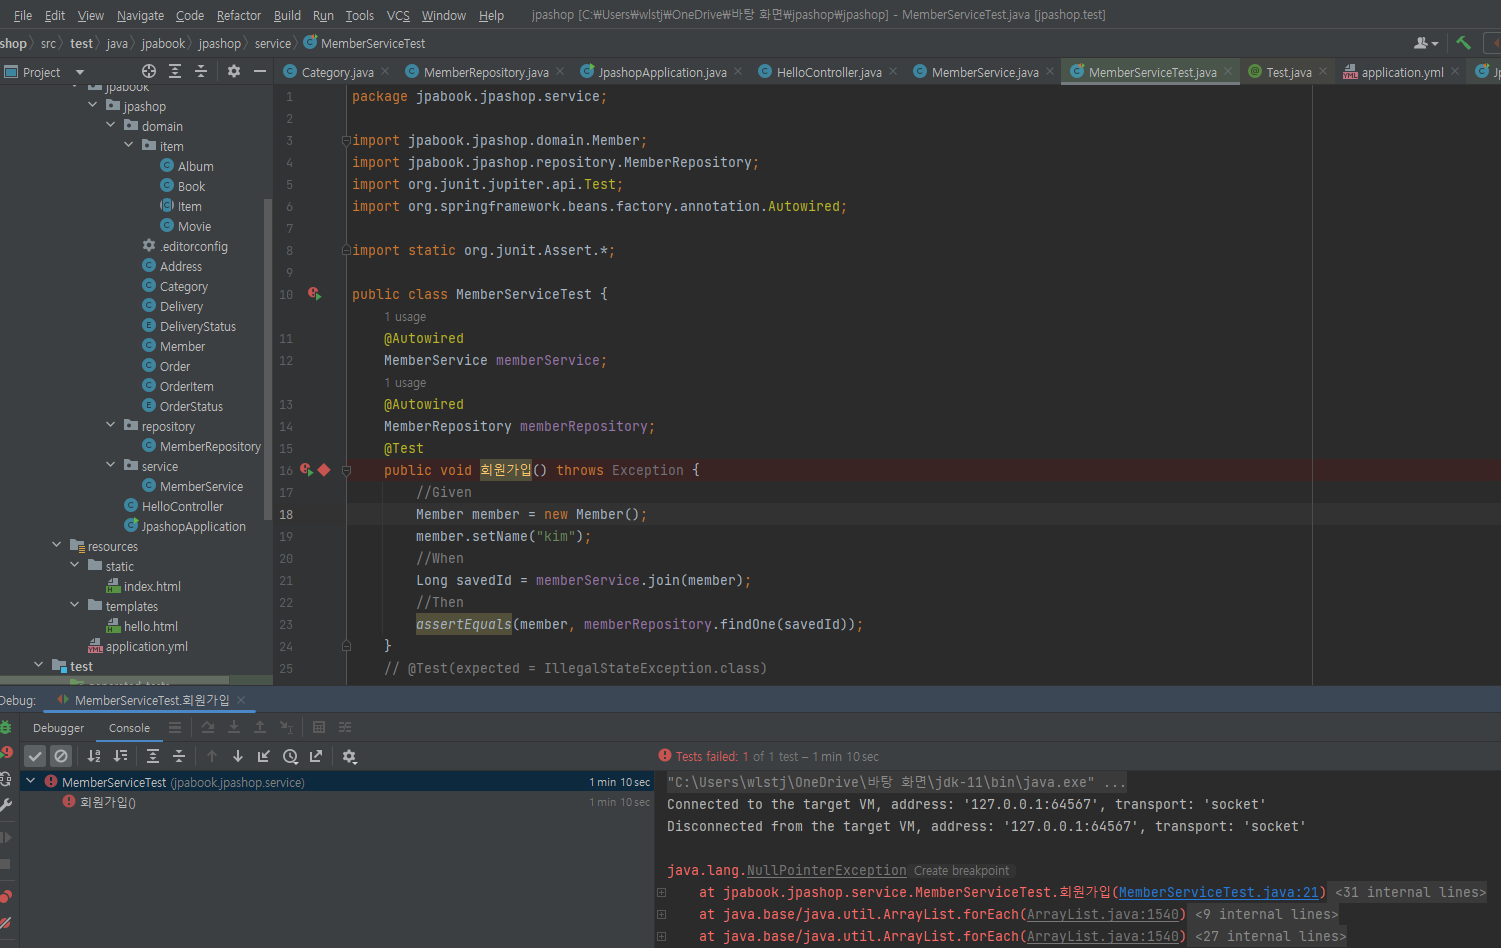Click the build hammer icon
This screenshot has height=948, width=1501.
pyautogui.click(x=1463, y=43)
